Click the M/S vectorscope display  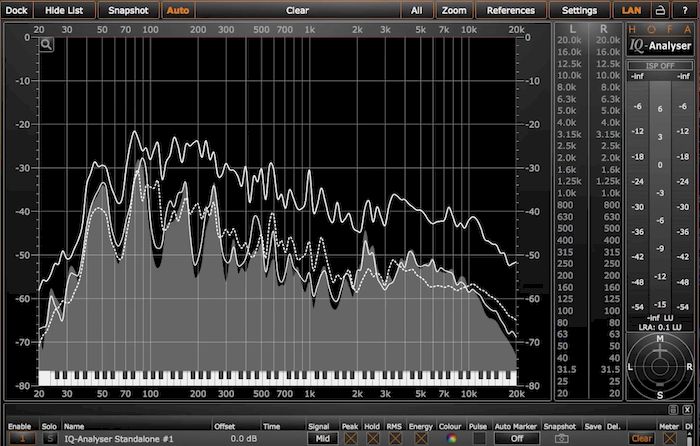(660, 367)
